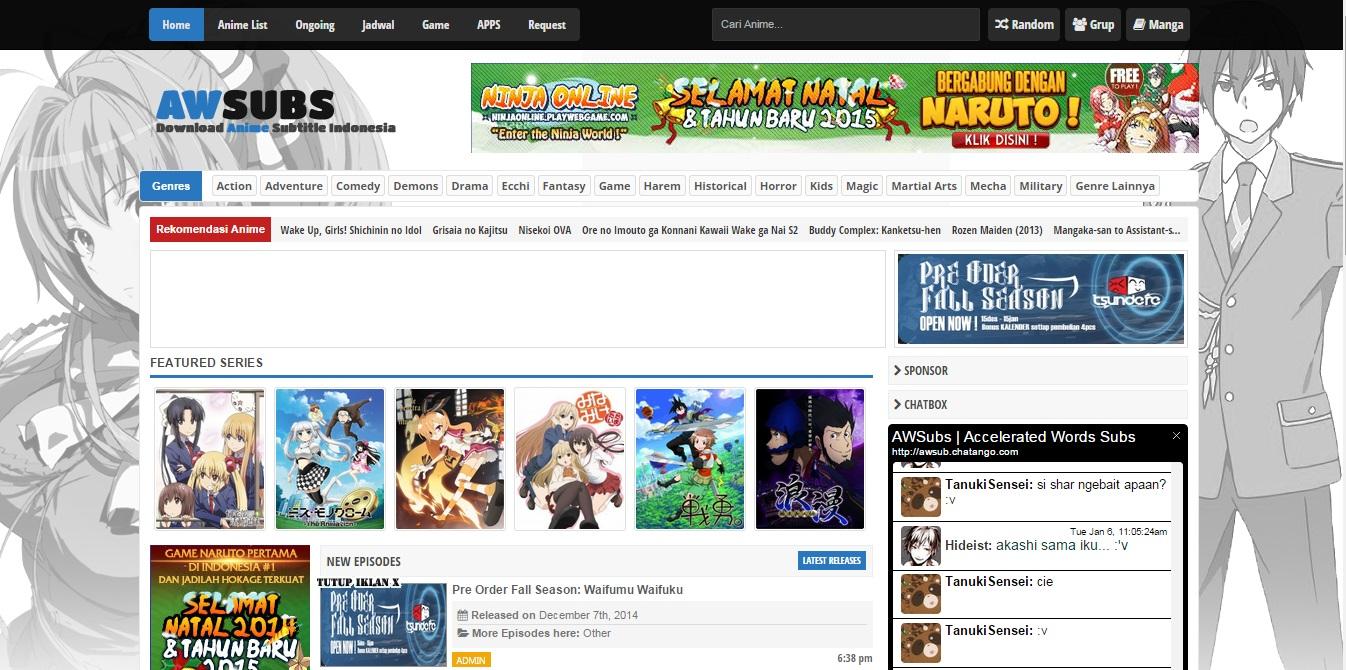Filter by Game genre tag

[614, 186]
